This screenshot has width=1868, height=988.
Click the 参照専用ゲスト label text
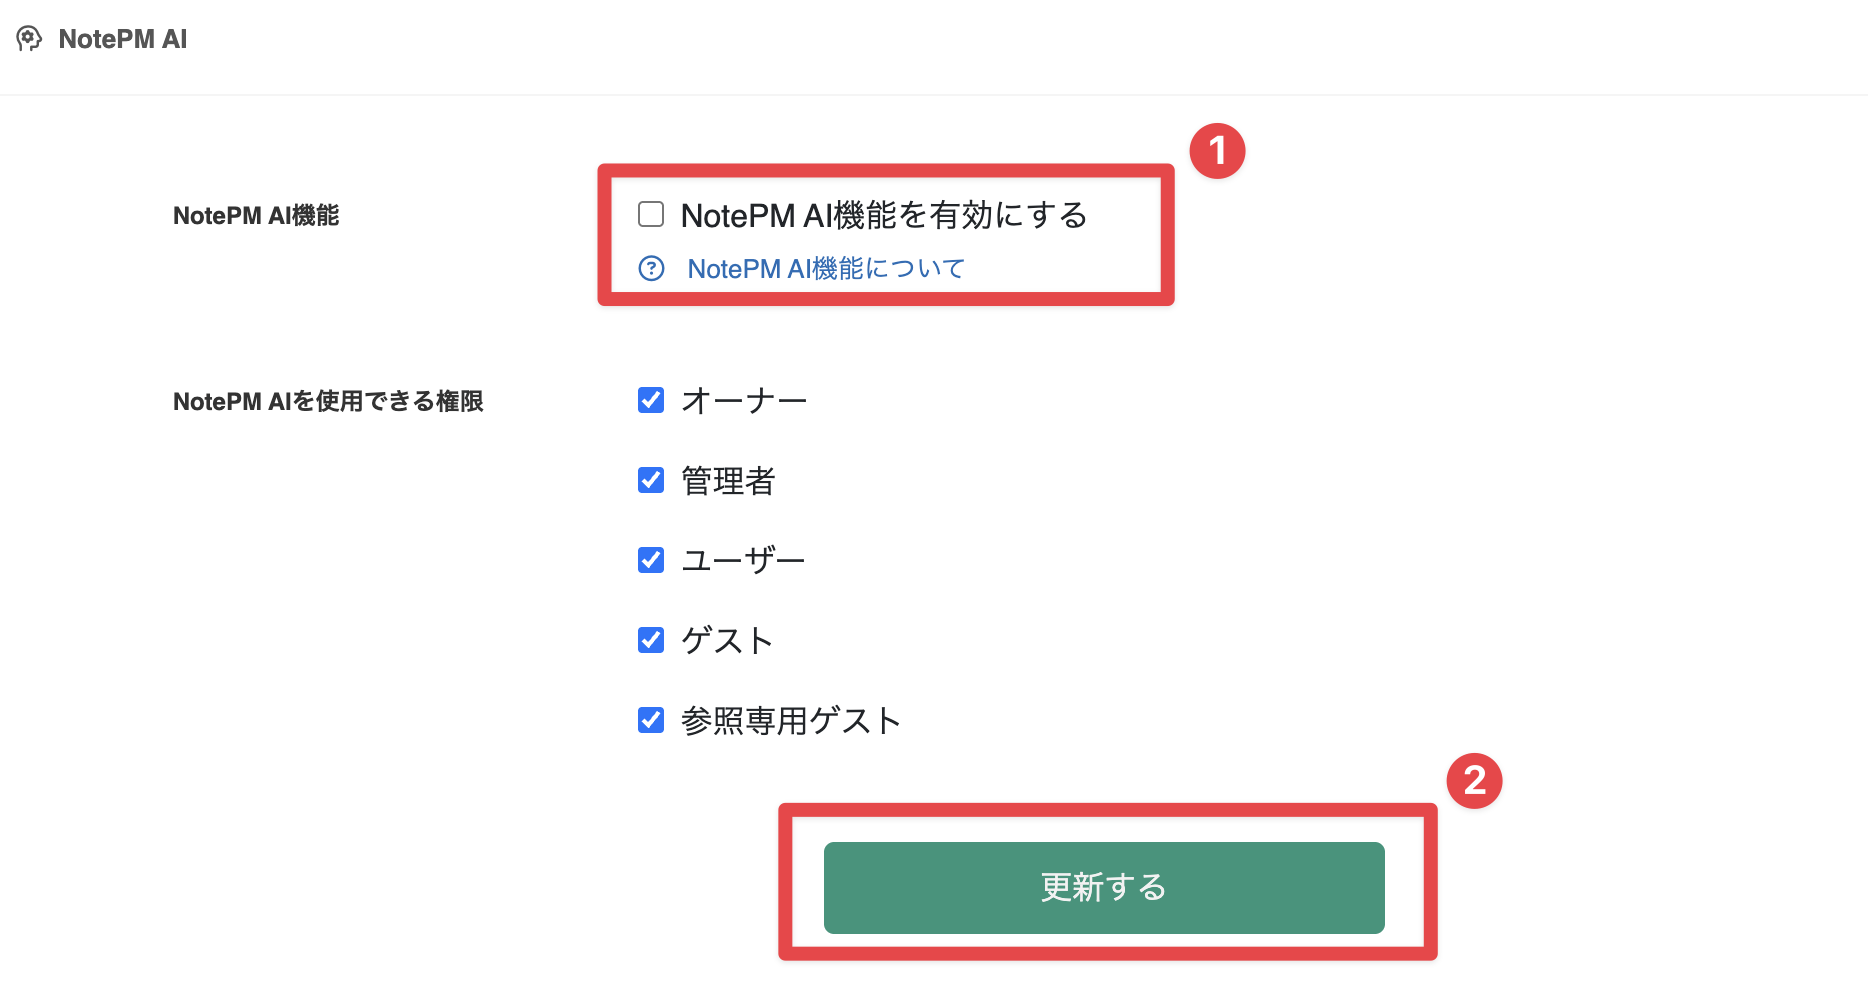coord(791,721)
